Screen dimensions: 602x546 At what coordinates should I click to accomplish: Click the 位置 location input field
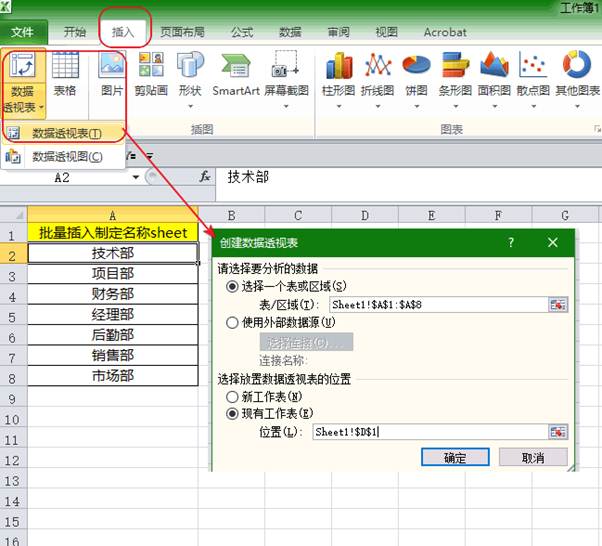point(428,432)
